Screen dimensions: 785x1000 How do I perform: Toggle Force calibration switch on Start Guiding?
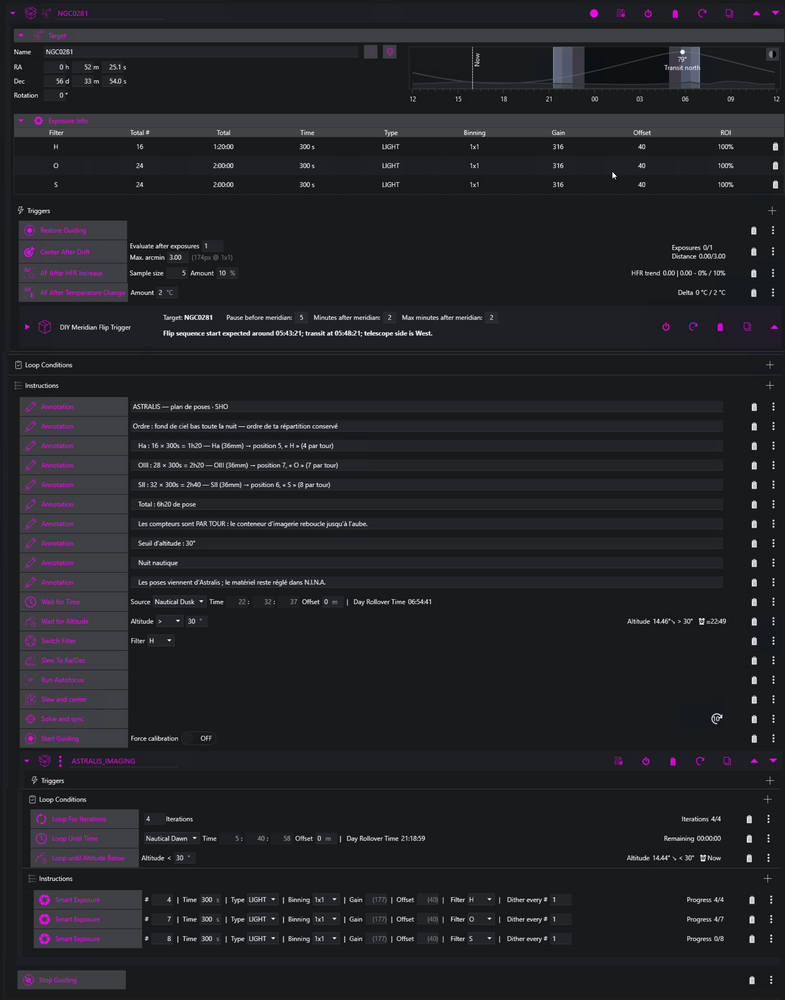tap(198, 739)
